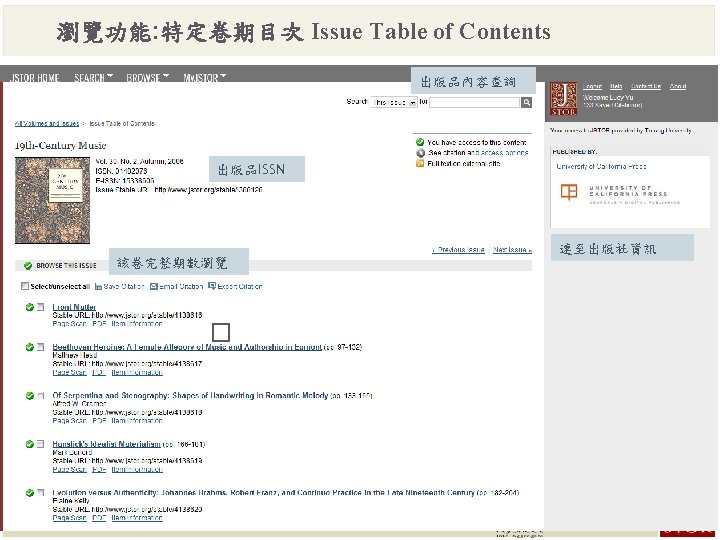This screenshot has width=720, height=540.
Task: Click the All Volumes and Issues breadcrumb
Action: pos(47,124)
